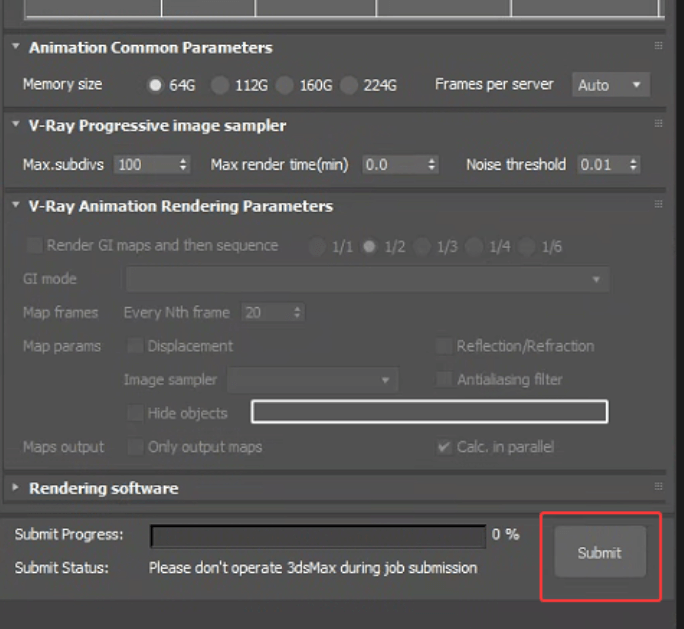Image resolution: width=684 pixels, height=629 pixels.
Task: Adjust the Max render time spinner arrows
Action: (432, 165)
